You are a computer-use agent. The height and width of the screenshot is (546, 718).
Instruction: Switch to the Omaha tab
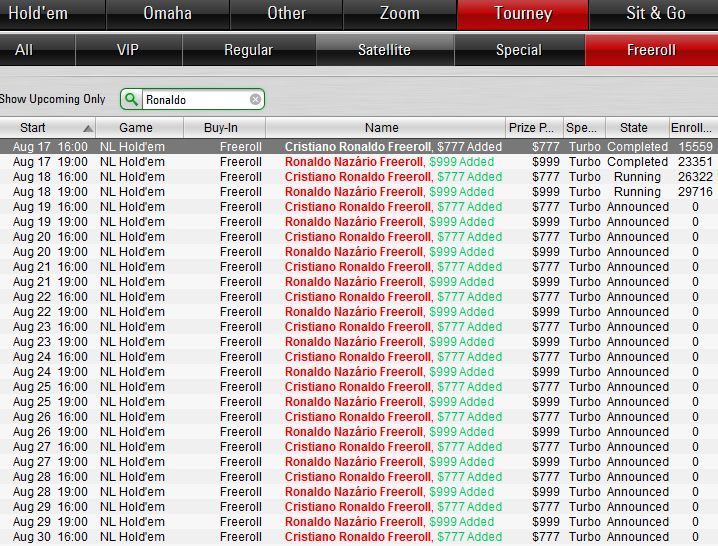click(168, 14)
